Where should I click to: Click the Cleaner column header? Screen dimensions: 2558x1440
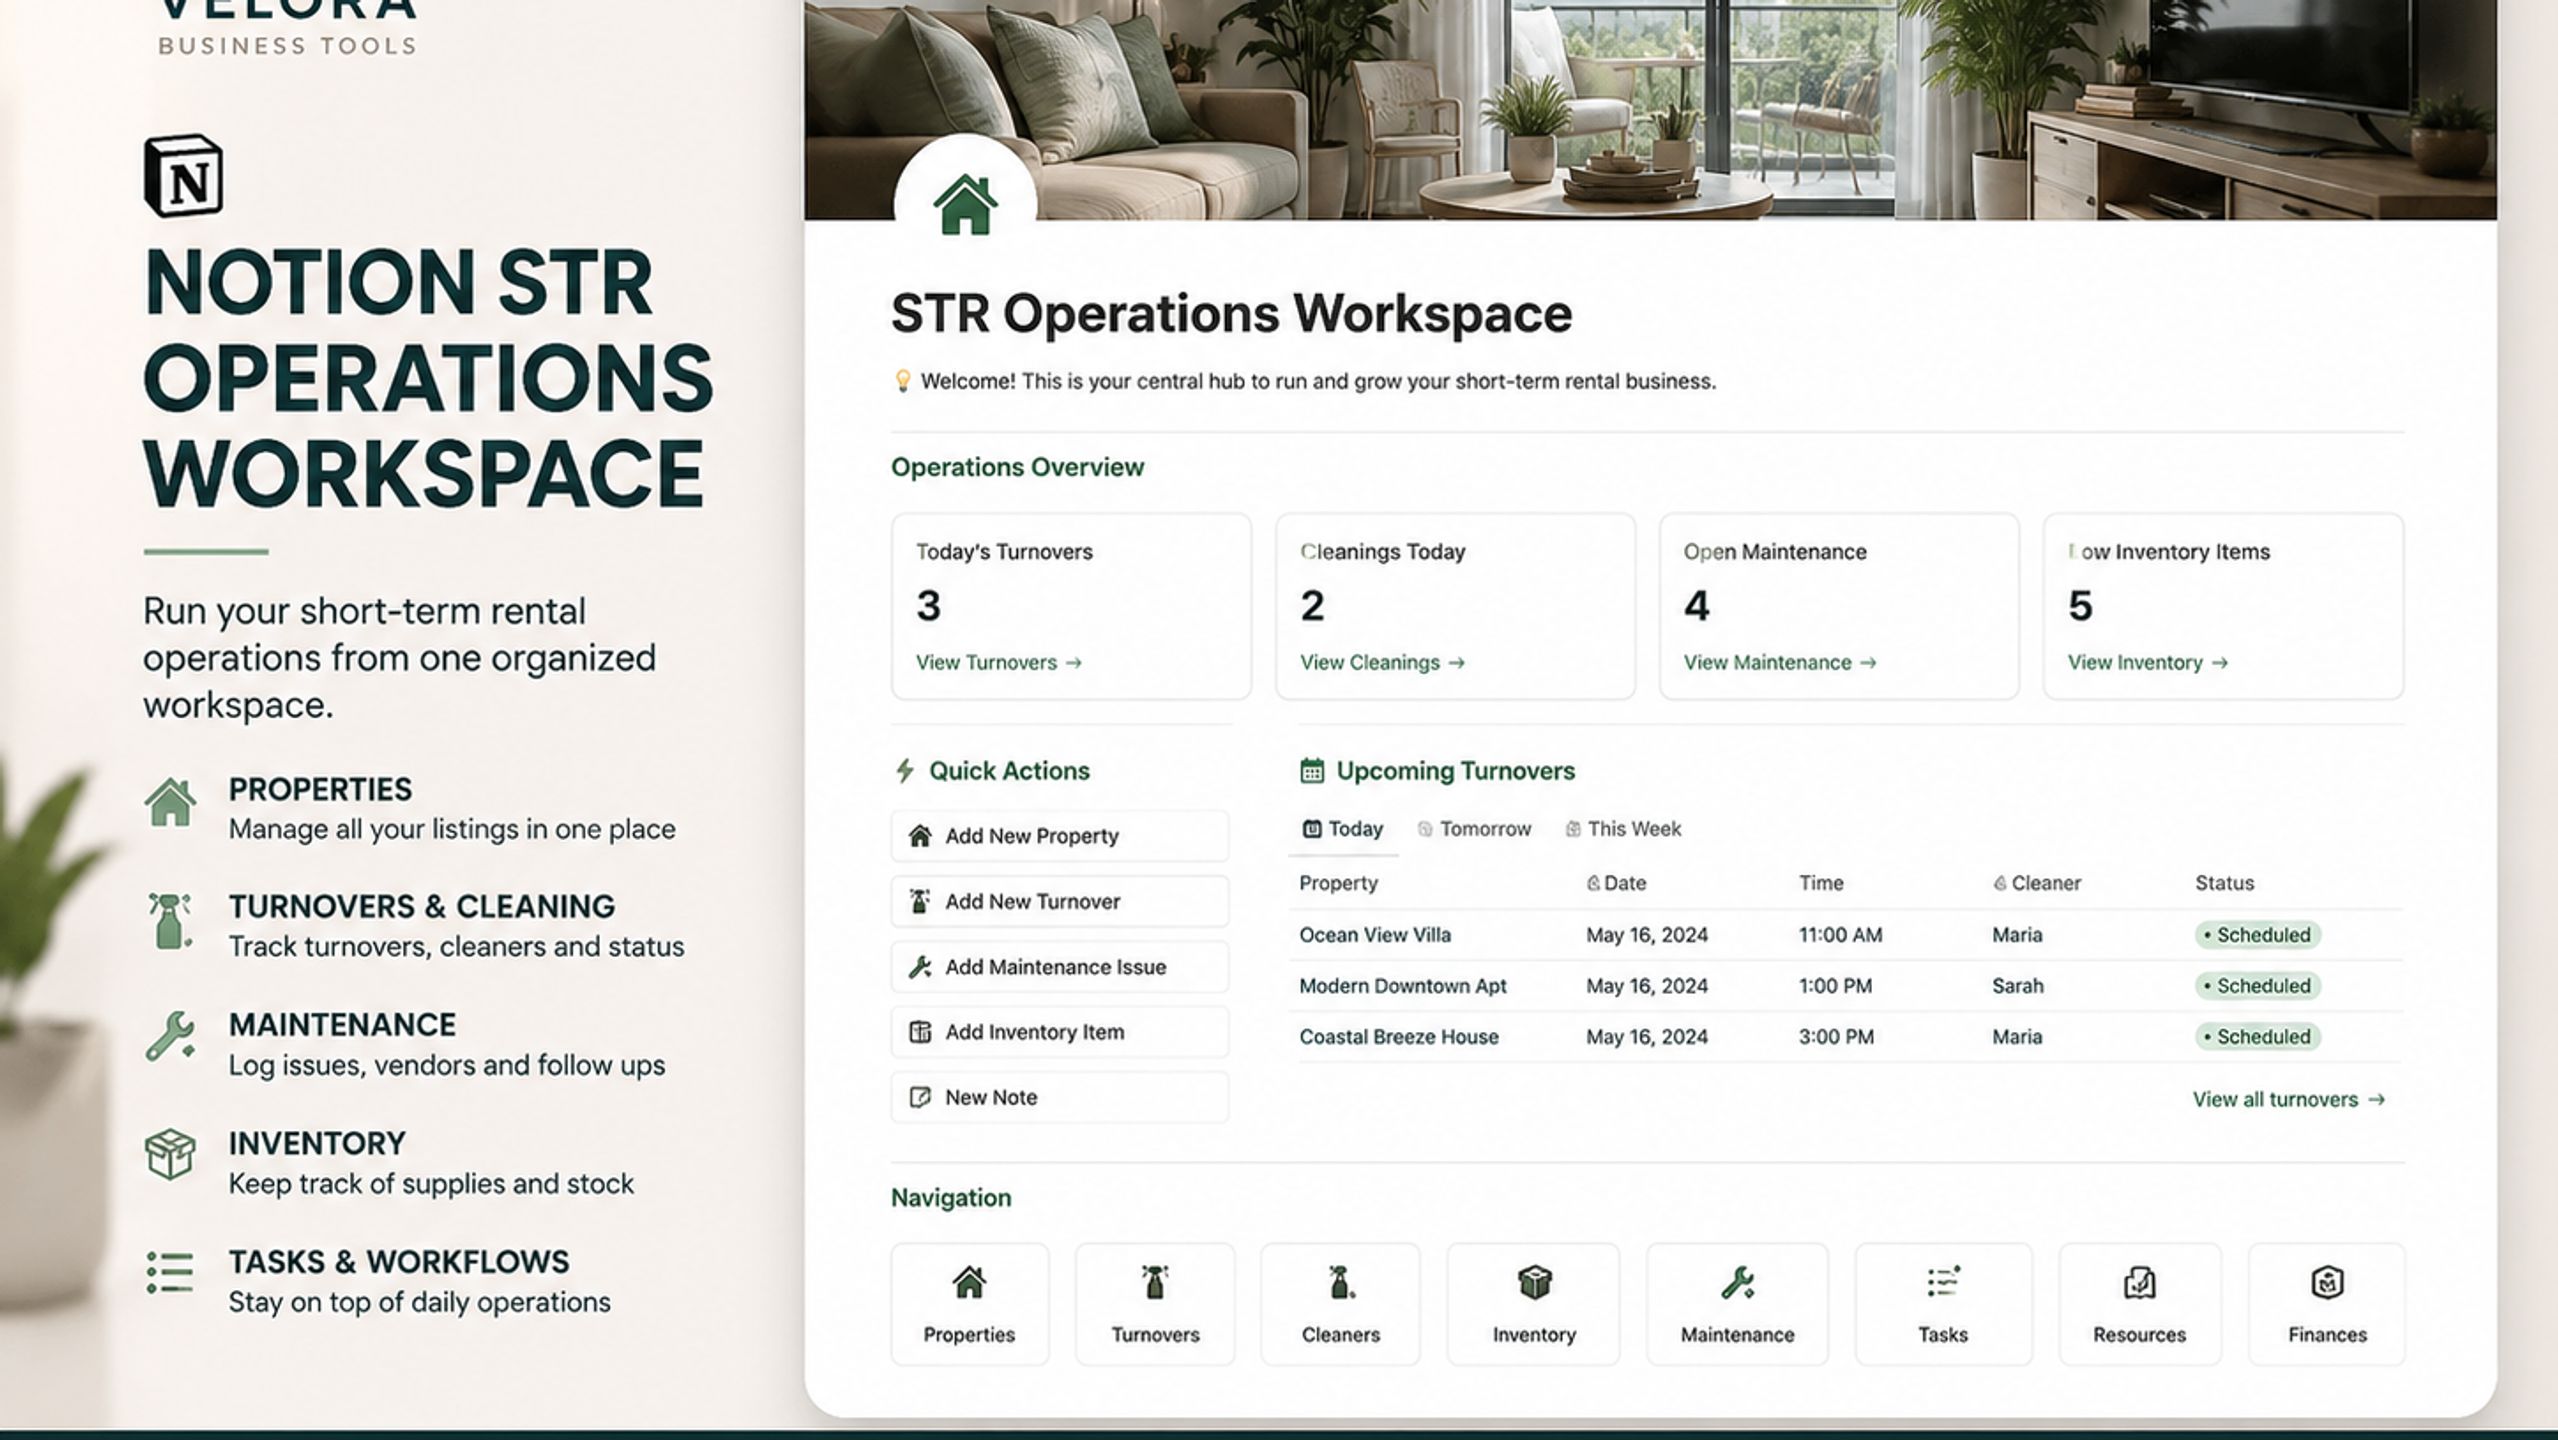click(2036, 883)
